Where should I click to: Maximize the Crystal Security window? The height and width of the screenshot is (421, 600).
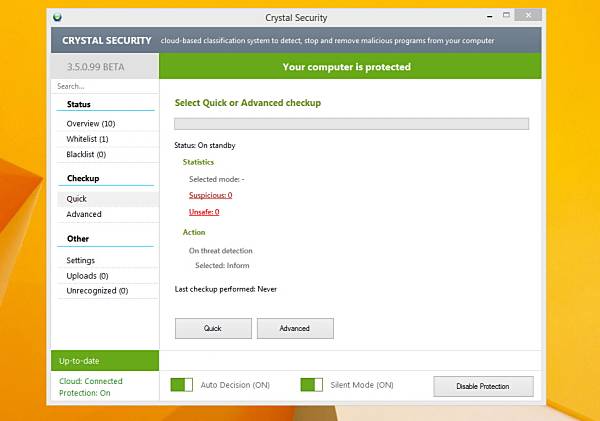(506, 15)
